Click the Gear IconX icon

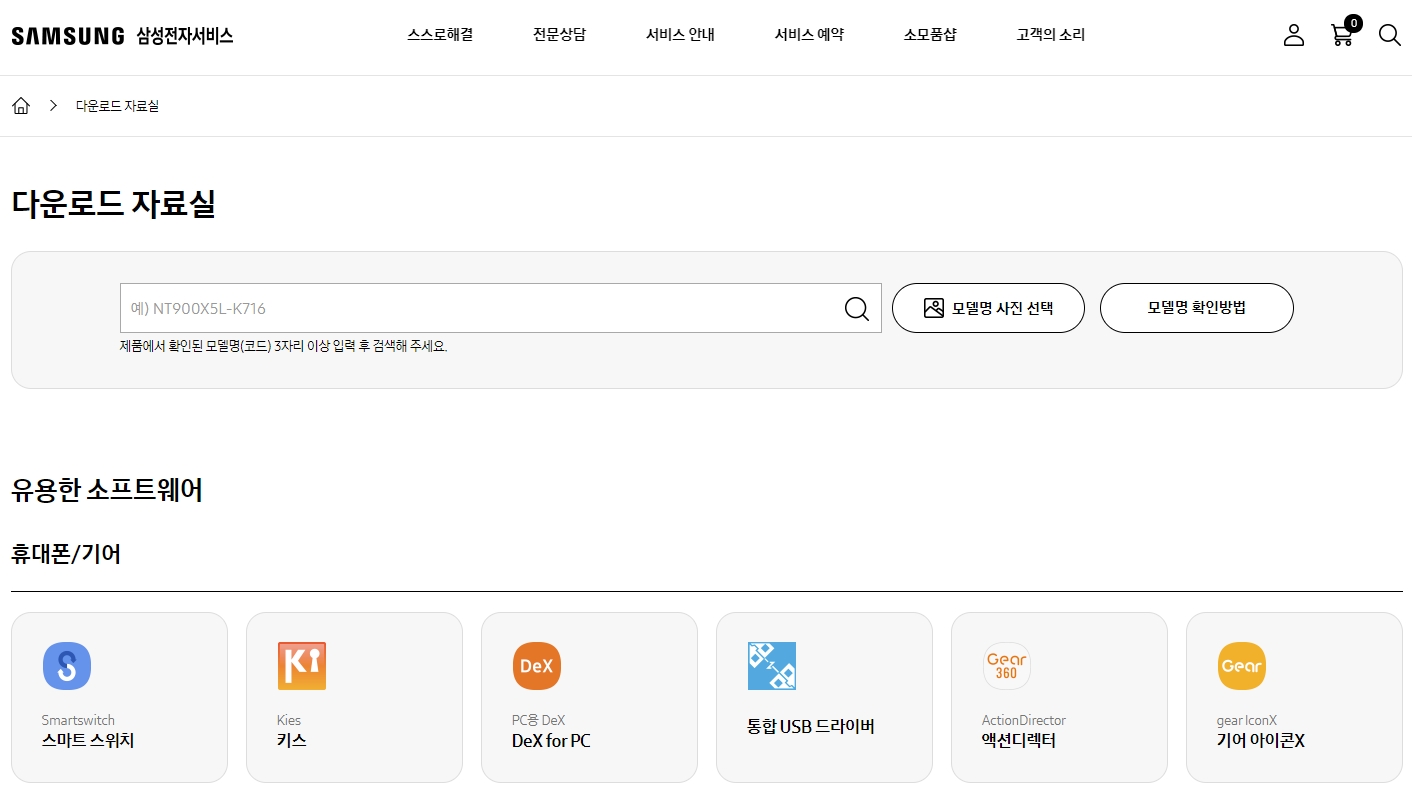click(1242, 666)
